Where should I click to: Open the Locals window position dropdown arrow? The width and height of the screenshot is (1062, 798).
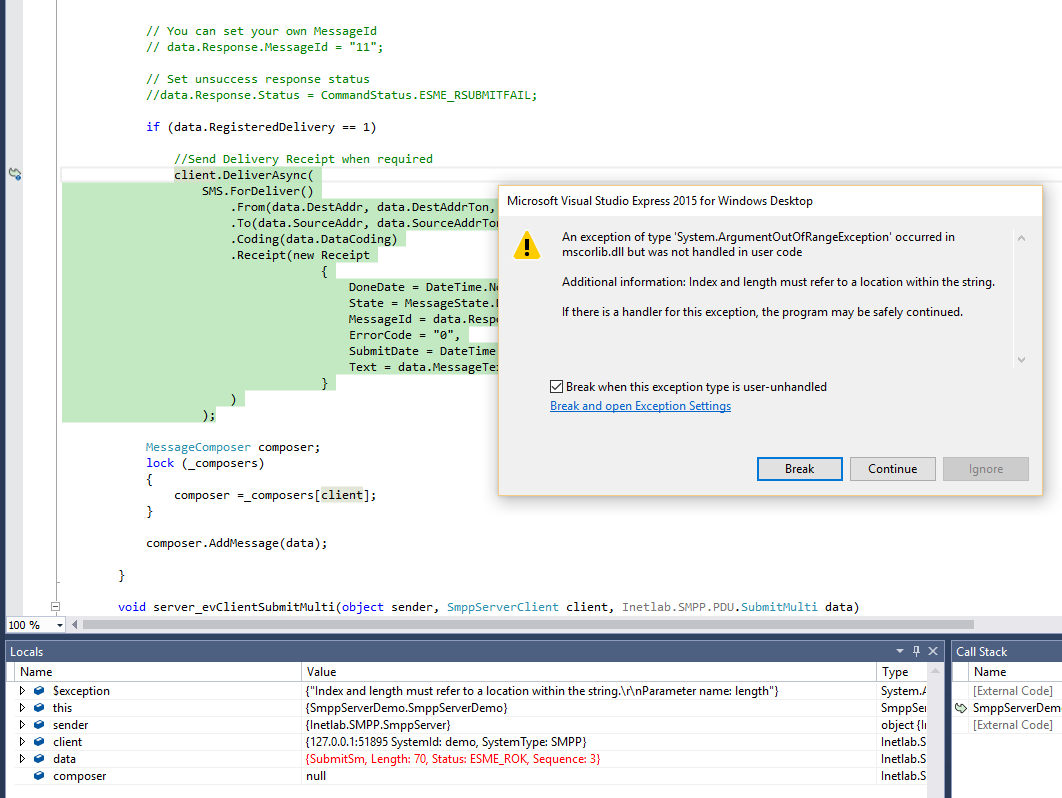(899, 651)
